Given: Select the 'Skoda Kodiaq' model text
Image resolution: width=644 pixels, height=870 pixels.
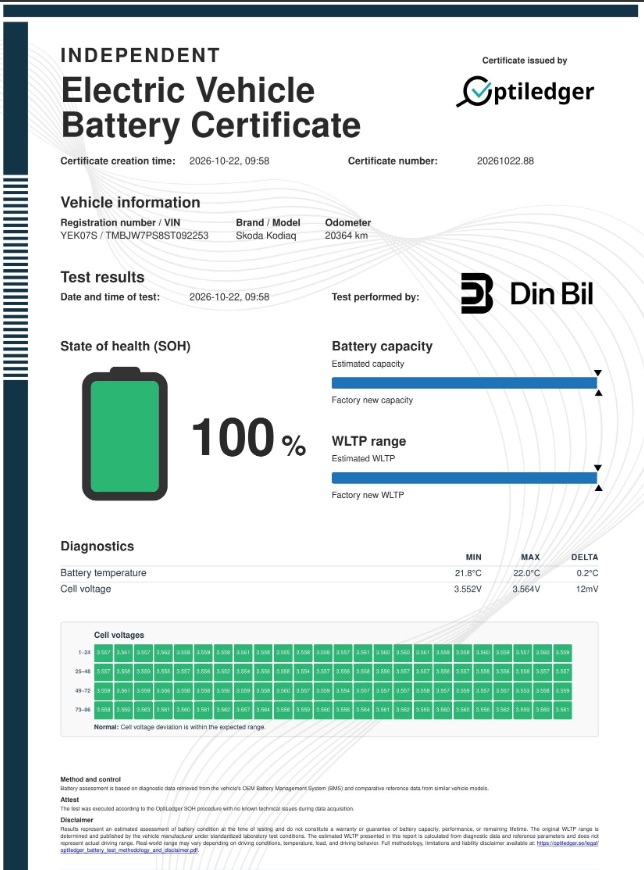Looking at the screenshot, I should tap(266, 235).
